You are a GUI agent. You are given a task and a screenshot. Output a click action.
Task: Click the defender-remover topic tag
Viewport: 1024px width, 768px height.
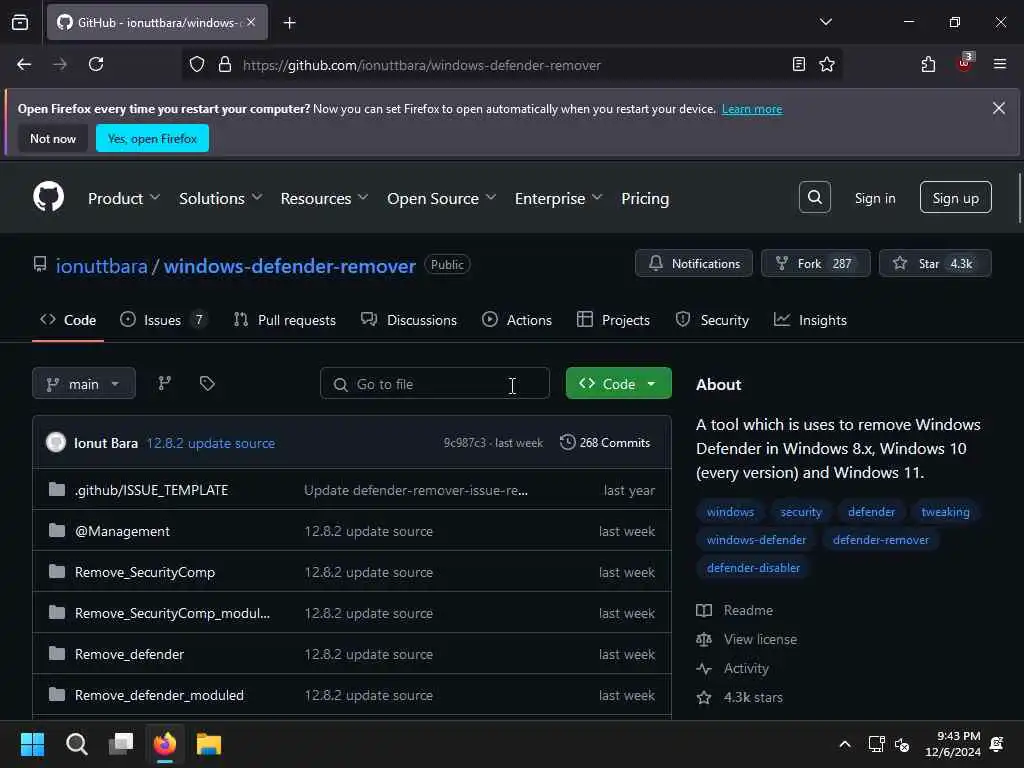click(x=880, y=539)
